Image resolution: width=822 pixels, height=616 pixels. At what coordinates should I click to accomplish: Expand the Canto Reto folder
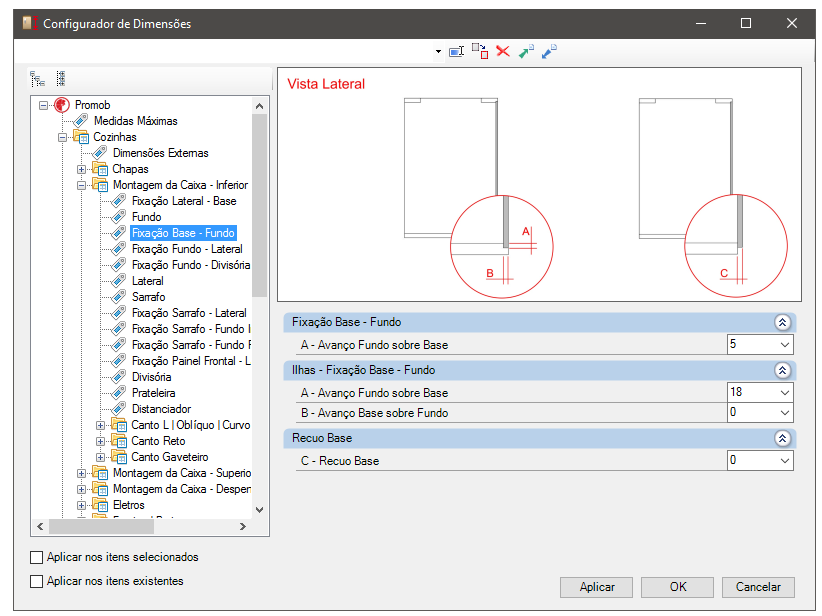tap(100, 441)
